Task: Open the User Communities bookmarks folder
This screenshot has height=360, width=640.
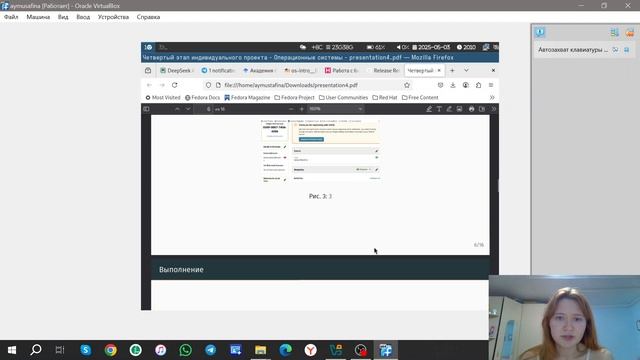Action: coord(343,98)
